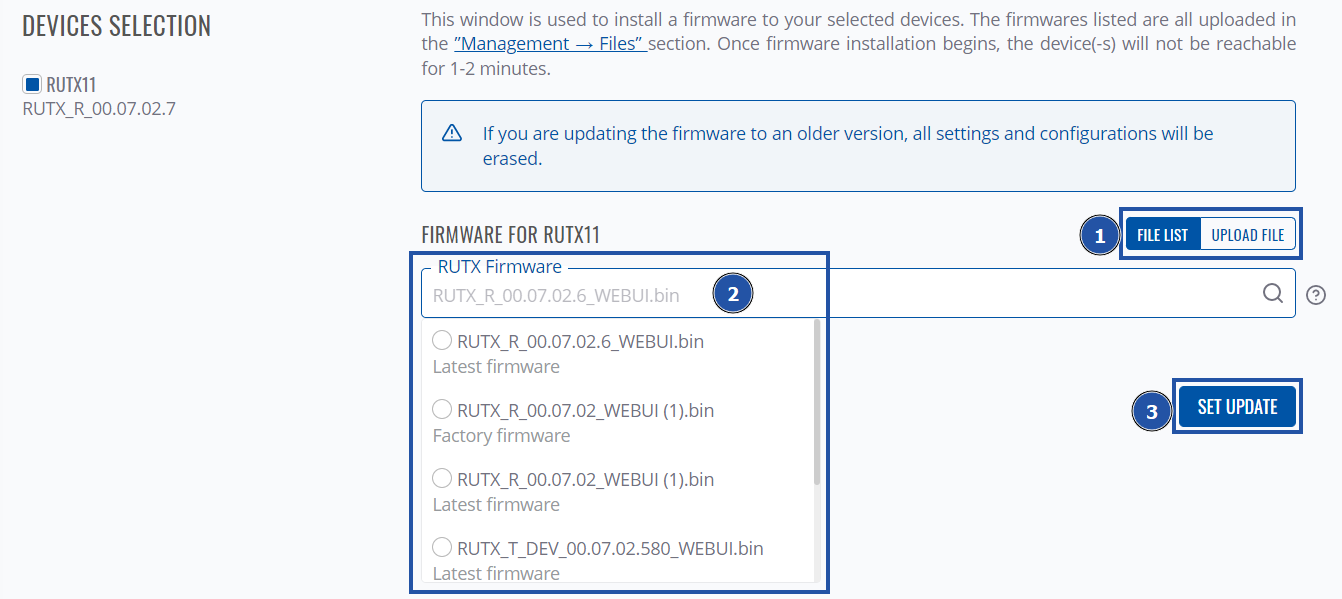Click the numbered step badge 1
Image resolution: width=1342 pixels, height=599 pixels.
(1100, 236)
